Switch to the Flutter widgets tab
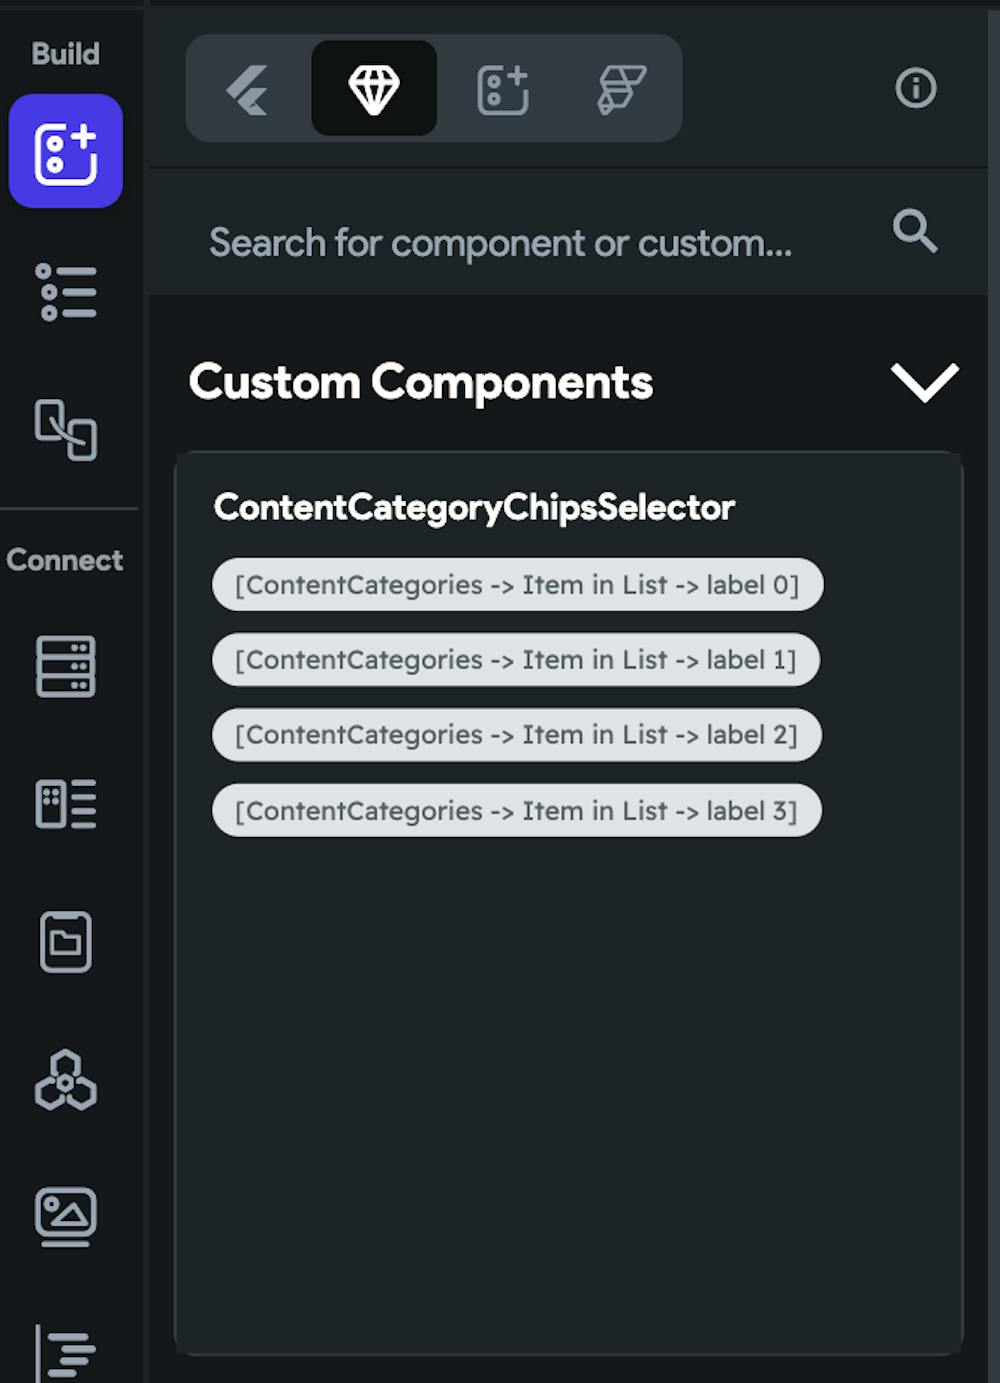 [248, 88]
